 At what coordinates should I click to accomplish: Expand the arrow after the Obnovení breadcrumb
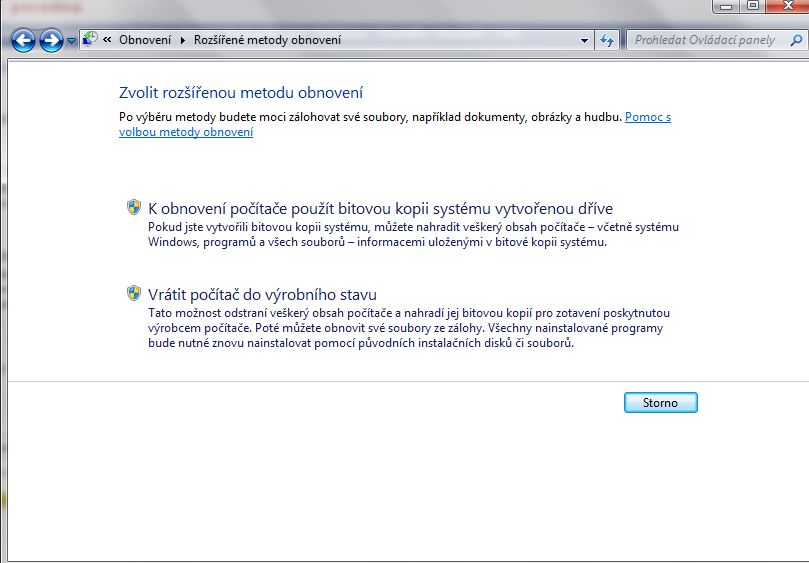pyautogui.click(x=183, y=40)
